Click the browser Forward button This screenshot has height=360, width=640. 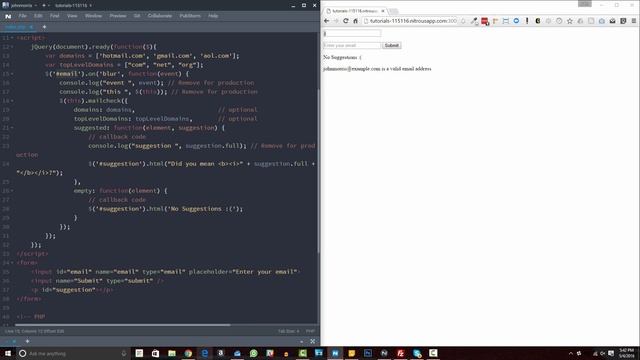tap(336, 21)
